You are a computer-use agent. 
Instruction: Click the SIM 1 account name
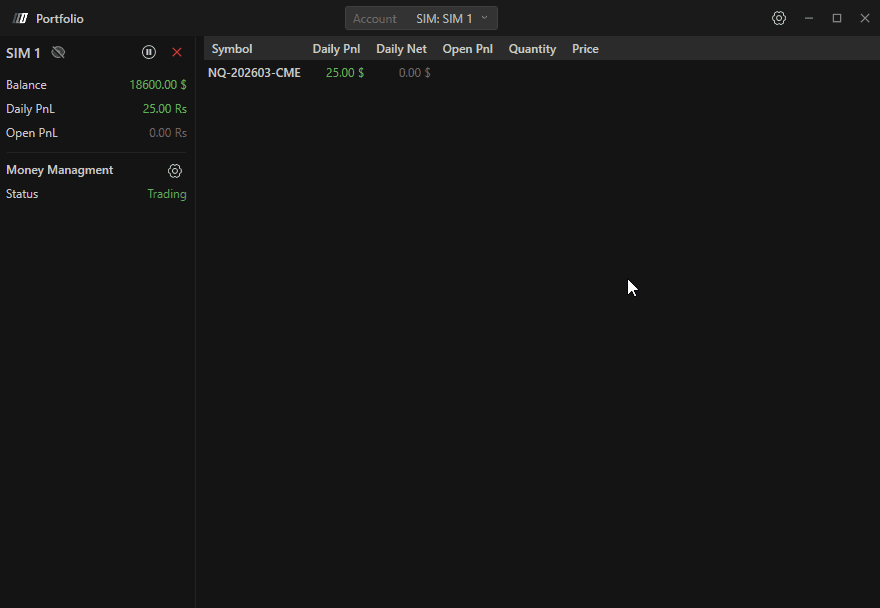click(x=23, y=53)
